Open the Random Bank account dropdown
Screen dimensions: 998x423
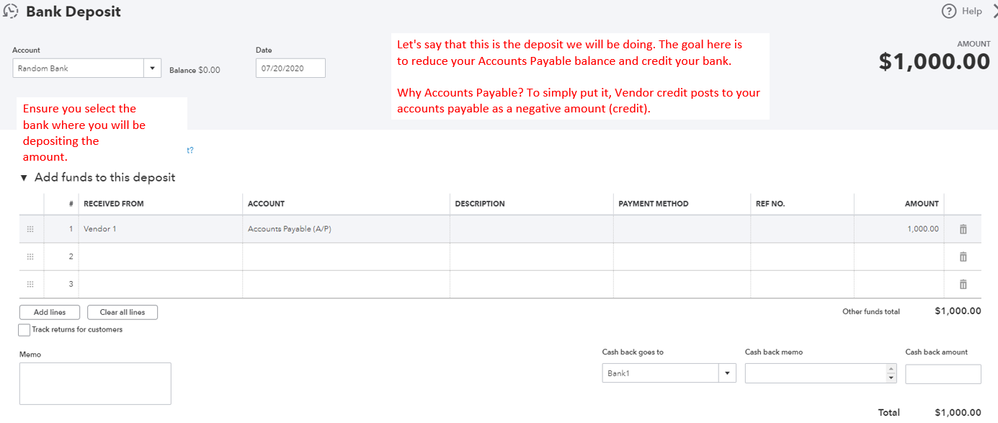click(x=153, y=69)
